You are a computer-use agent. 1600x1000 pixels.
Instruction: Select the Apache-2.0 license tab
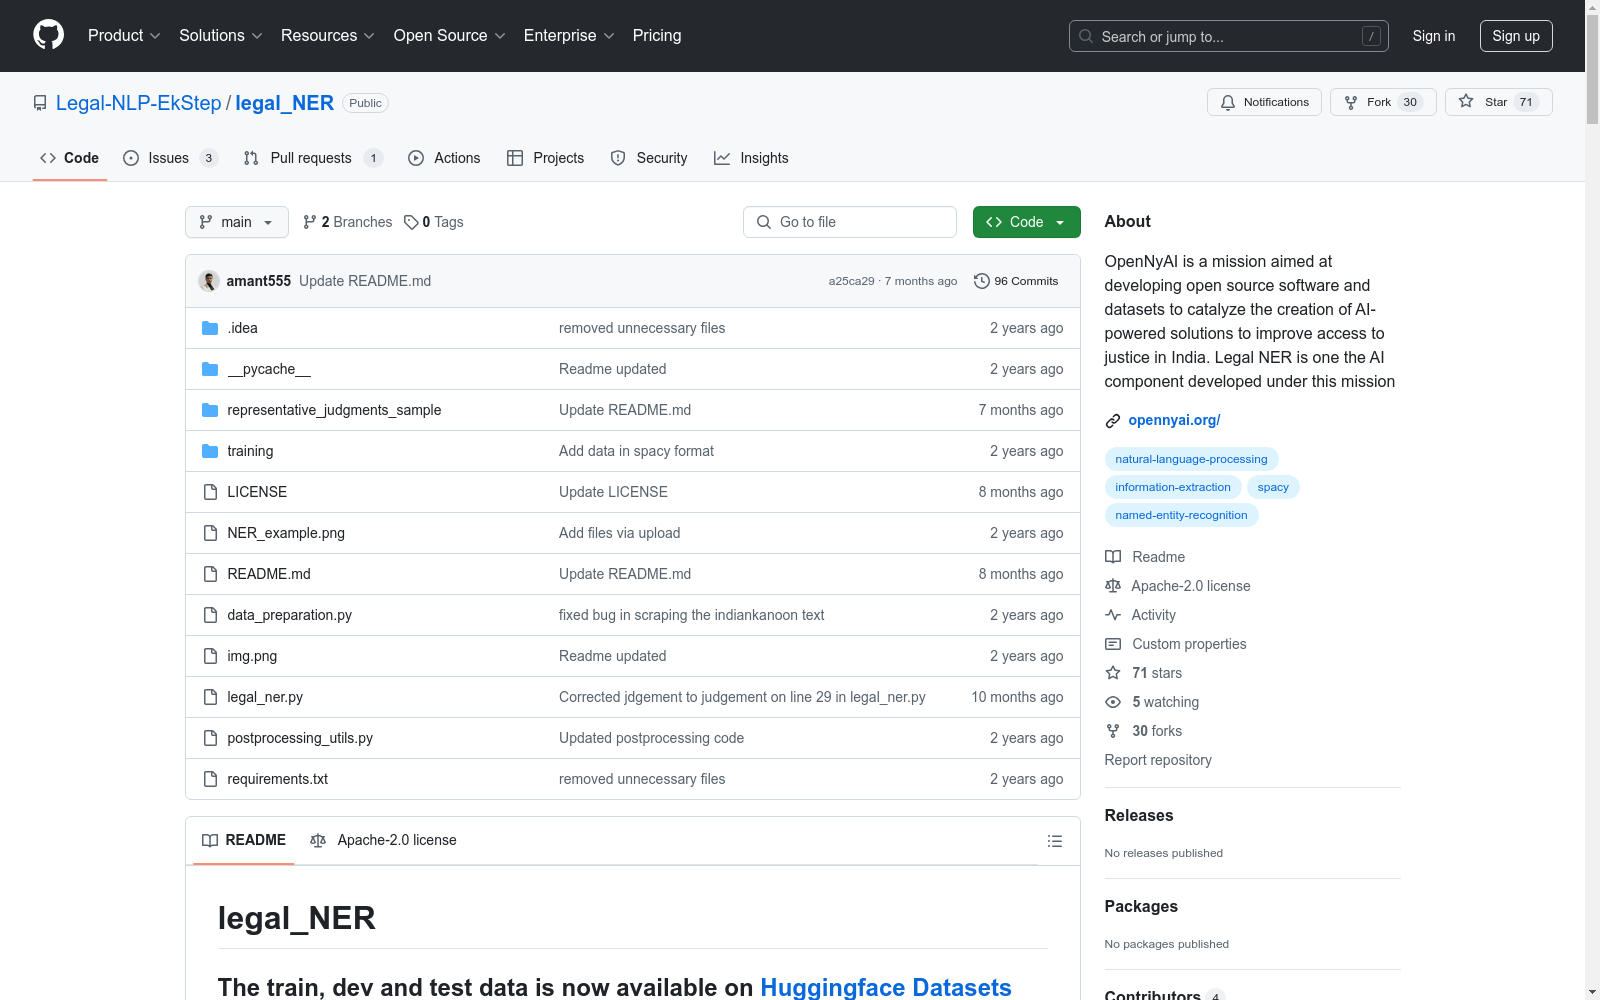[x=383, y=840]
